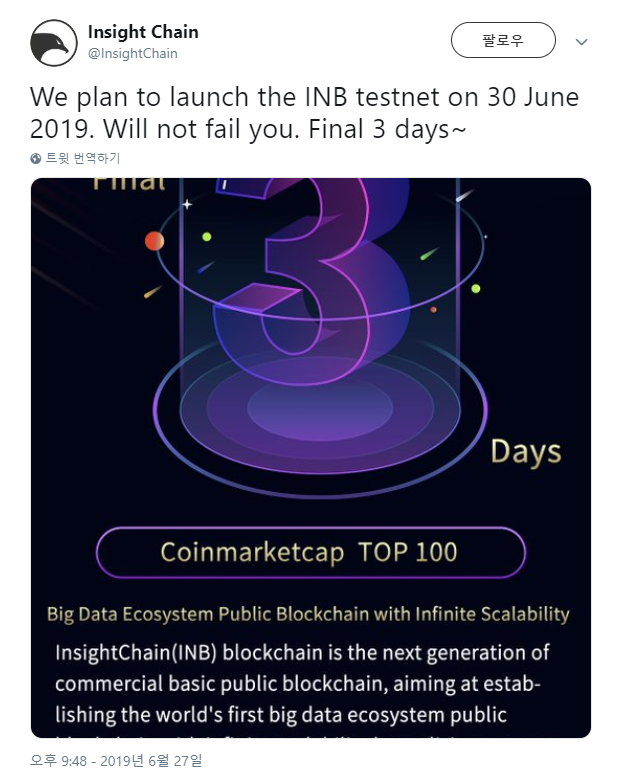Click the Insight Chain eagle avatar
This screenshot has width=619, height=778.
click(54, 43)
